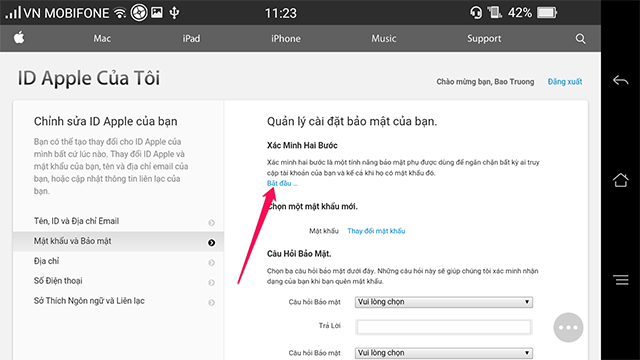640x360 pixels.
Task: Open iPad in the navigation bar
Action: coord(191,38)
